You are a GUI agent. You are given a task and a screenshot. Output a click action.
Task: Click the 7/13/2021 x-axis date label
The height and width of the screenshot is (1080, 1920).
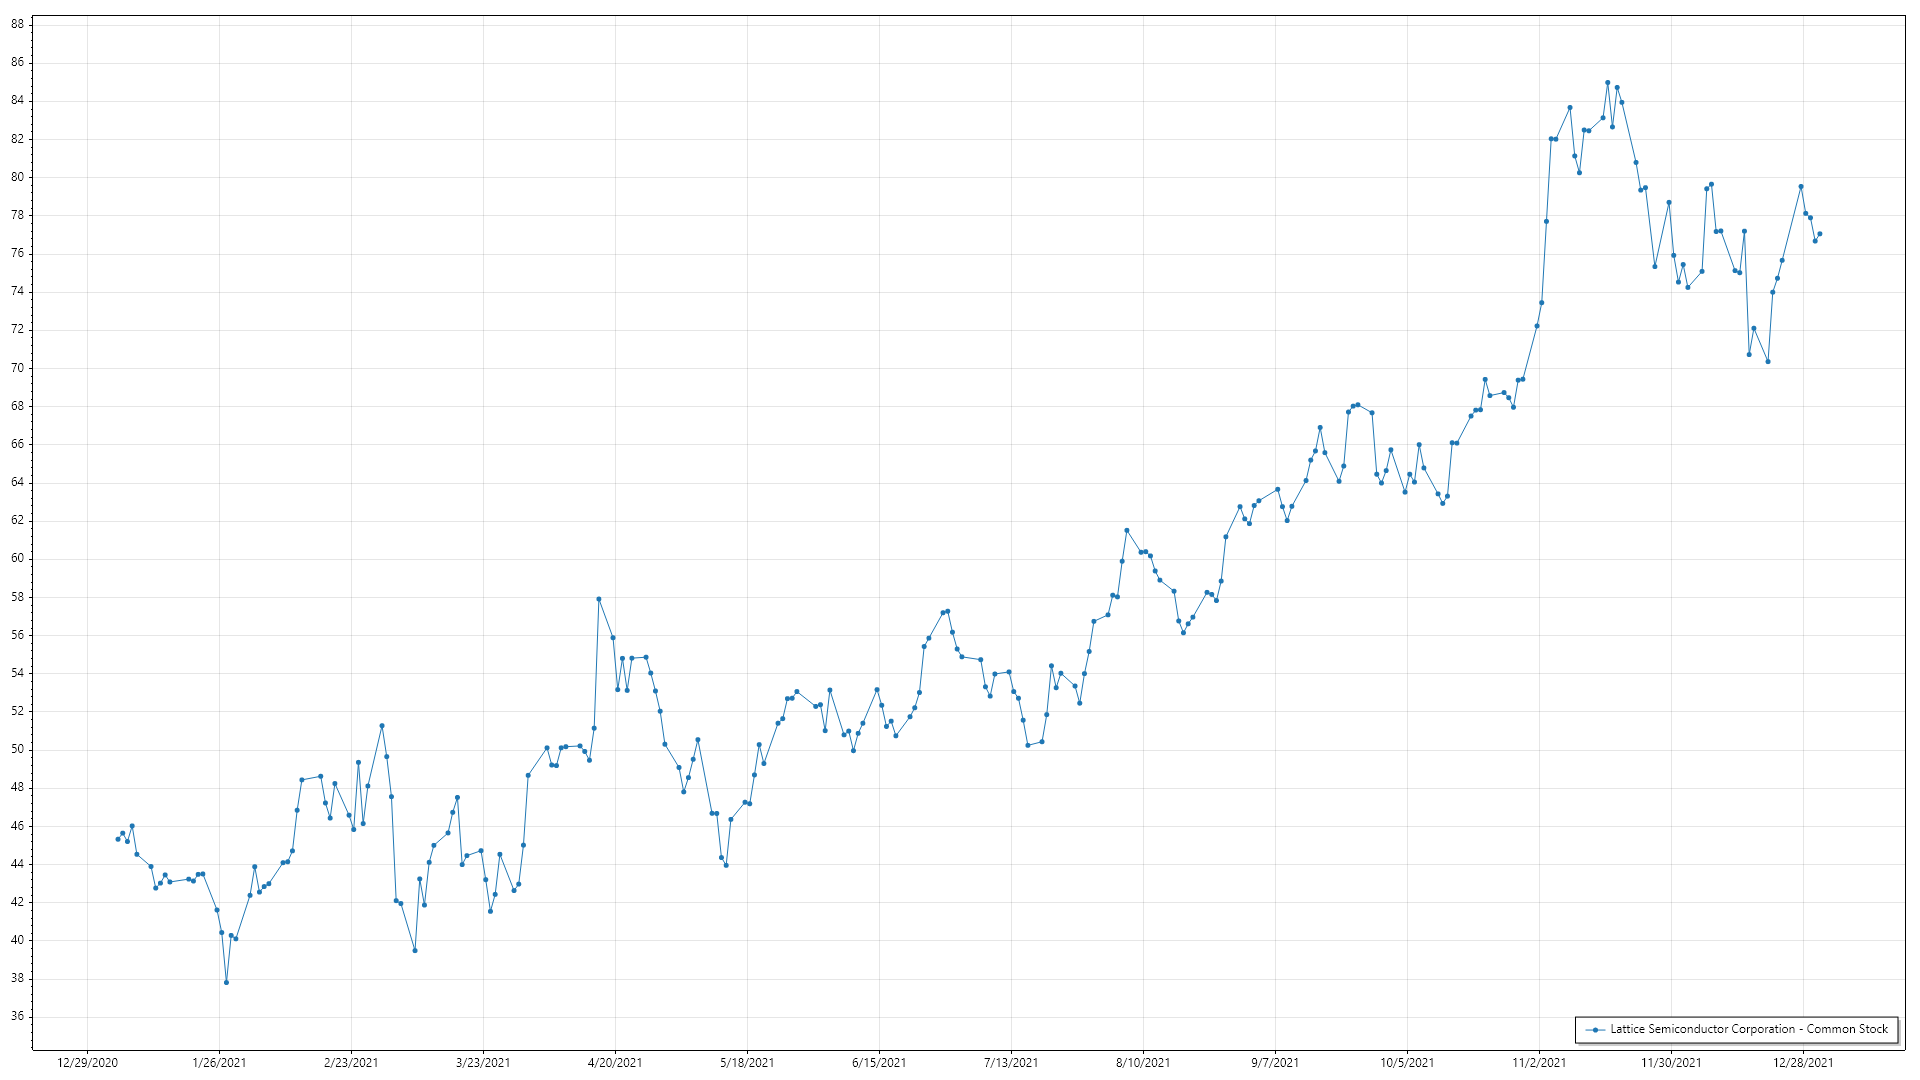pyautogui.click(x=1011, y=1063)
